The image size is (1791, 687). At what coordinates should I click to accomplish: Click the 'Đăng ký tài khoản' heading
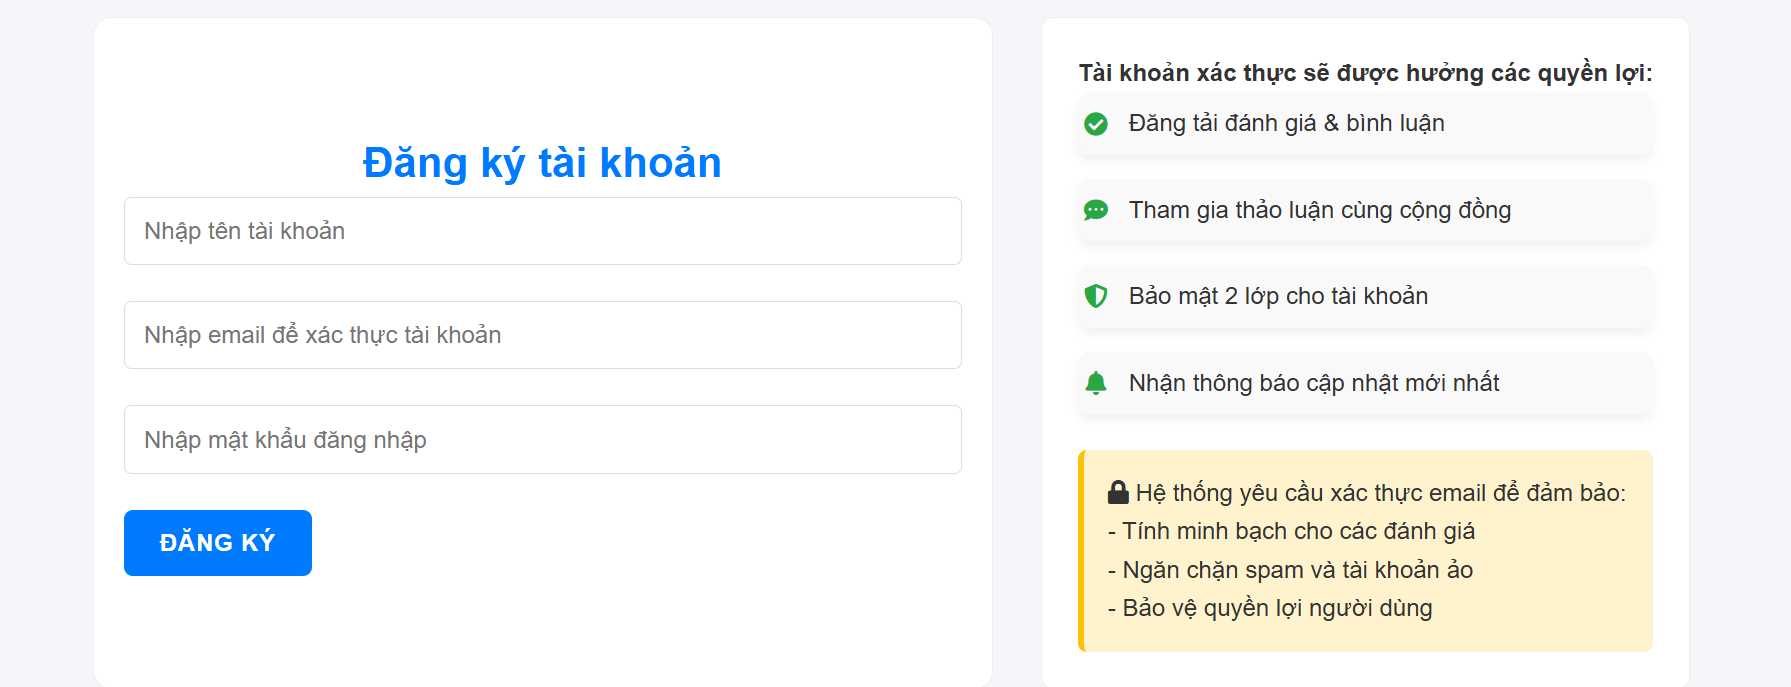542,162
